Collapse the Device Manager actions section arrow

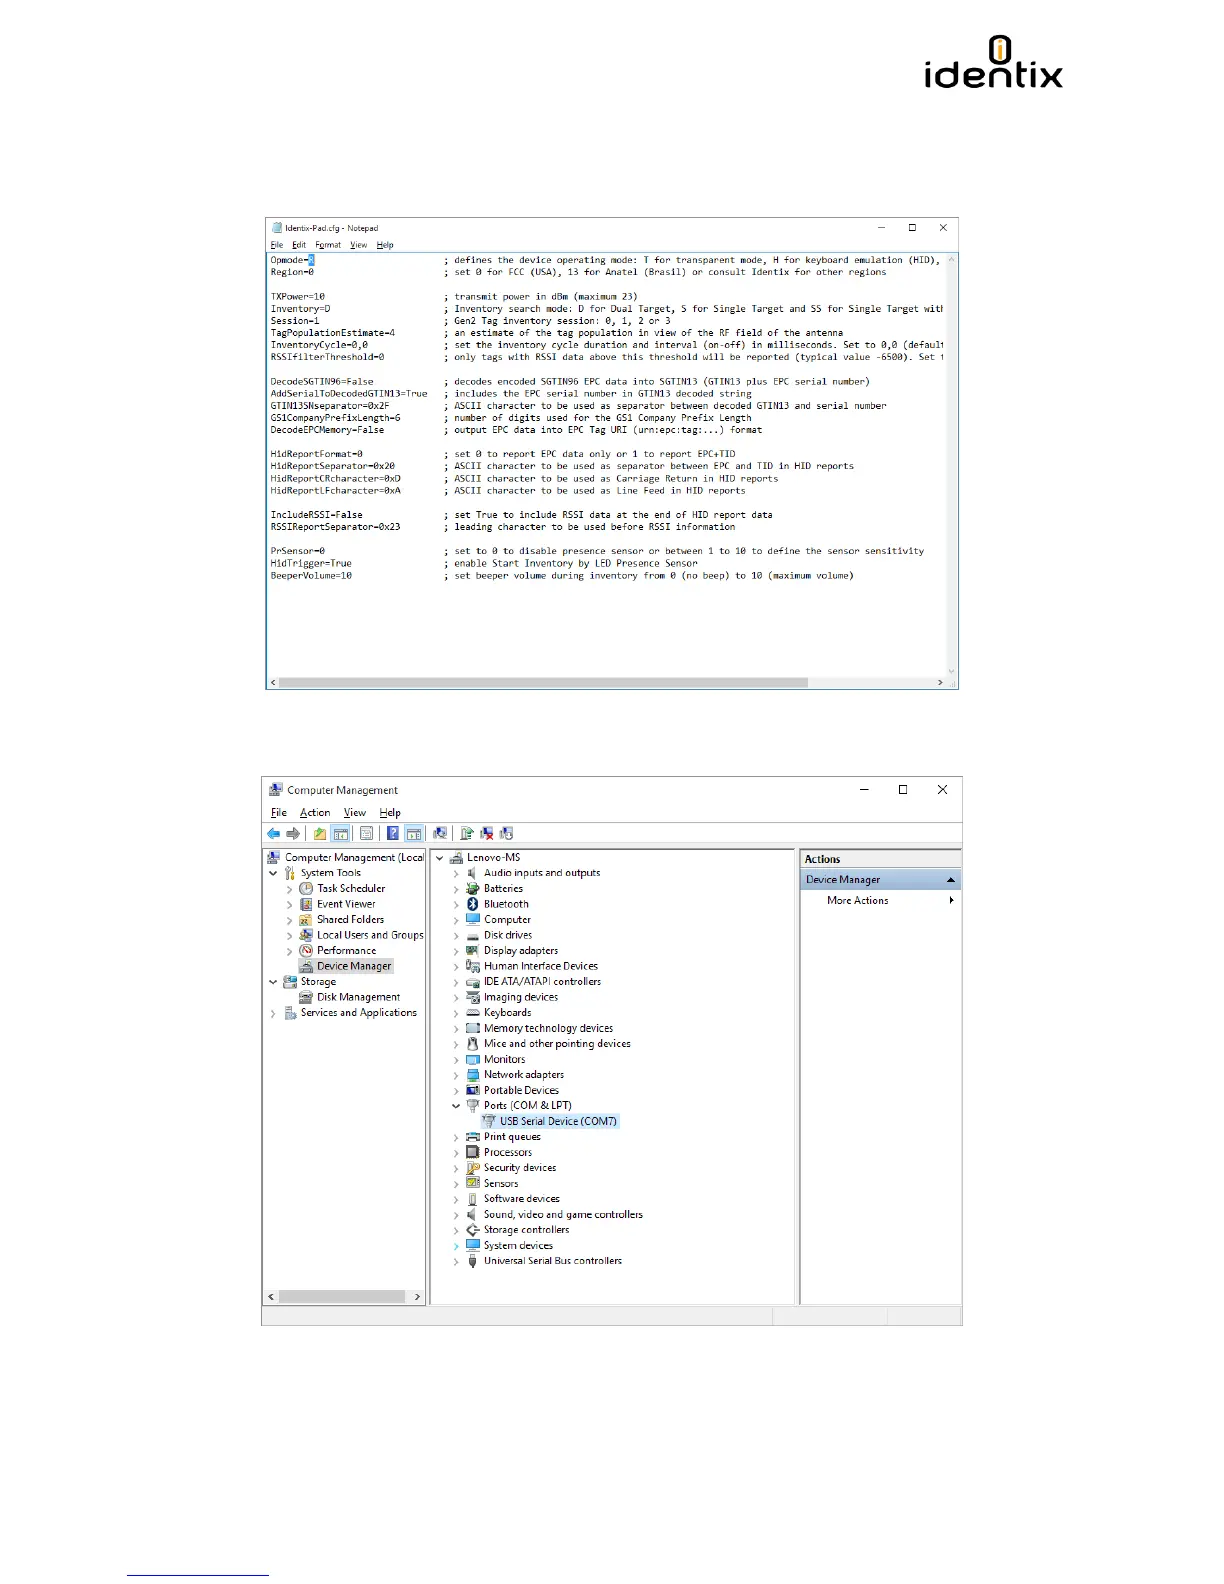[950, 880]
